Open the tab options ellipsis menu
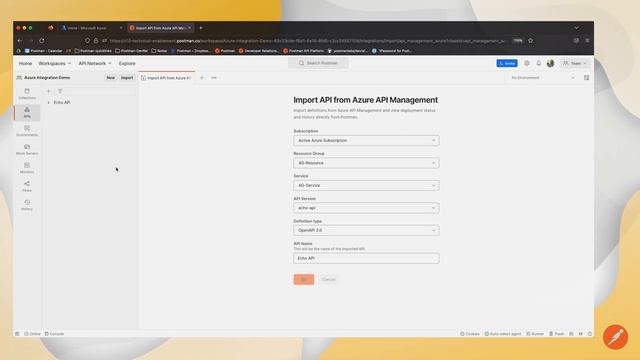Screen dimensions: 640x360 [x=214, y=78]
